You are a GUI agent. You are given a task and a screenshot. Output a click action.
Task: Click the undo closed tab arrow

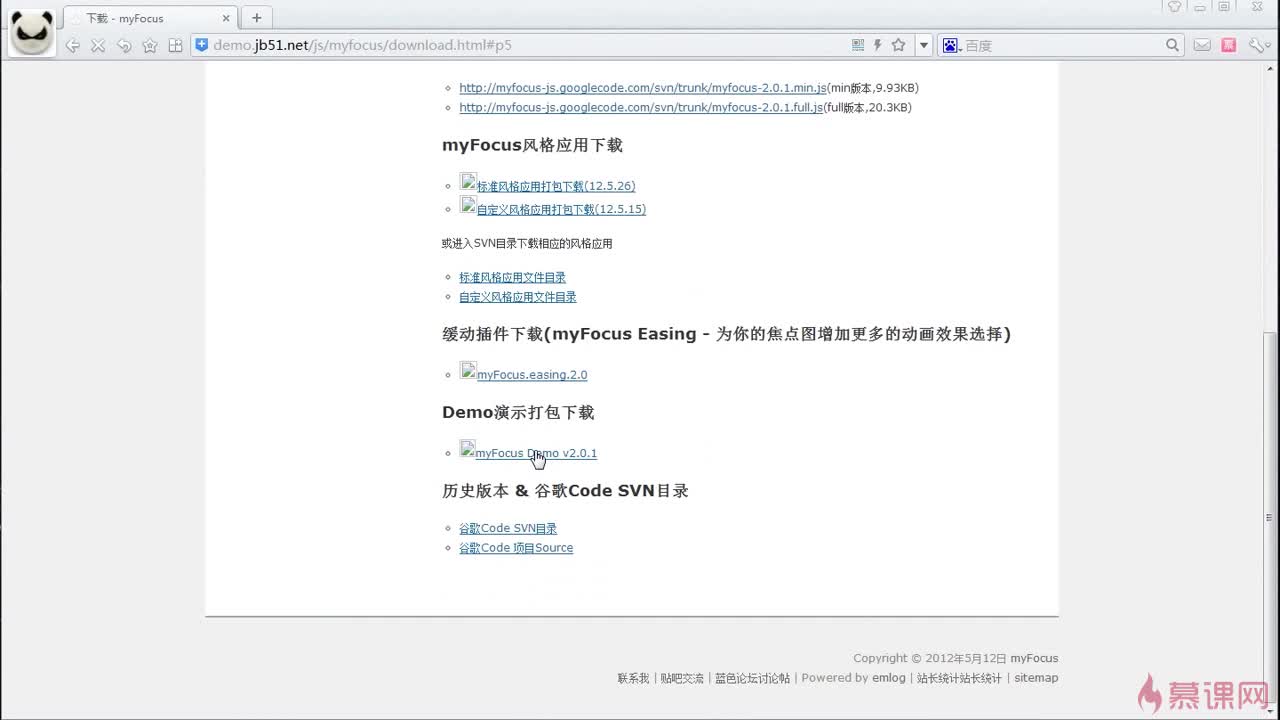pyautogui.click(x=124, y=45)
